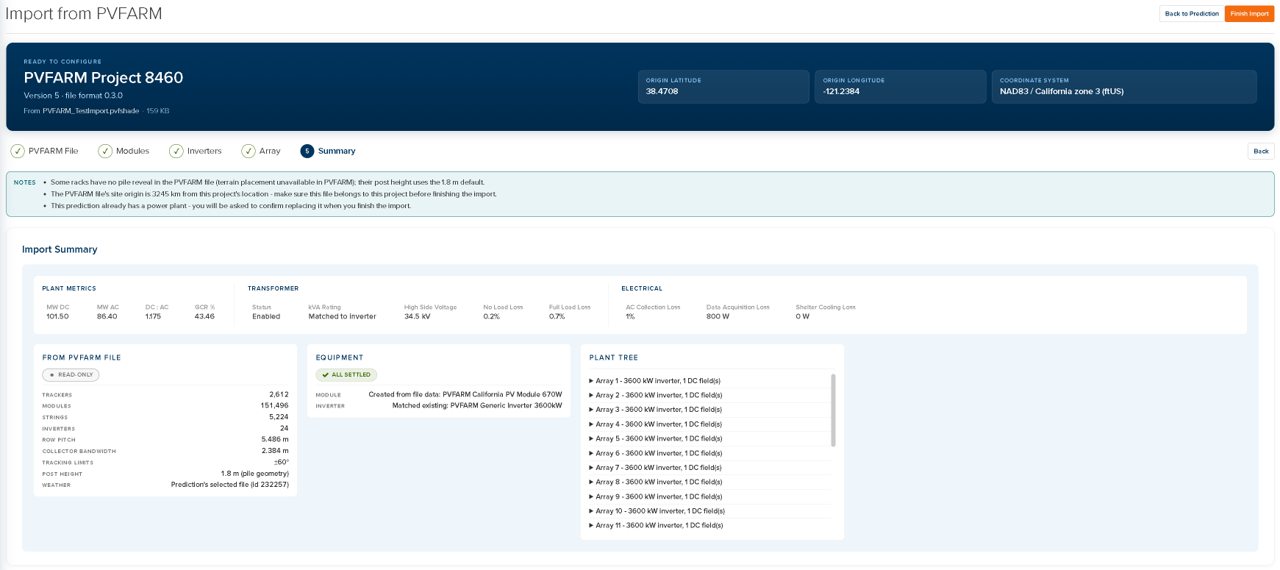Go Back to Prediction
Viewport: 1280px width, 570px height.
(x=1191, y=14)
